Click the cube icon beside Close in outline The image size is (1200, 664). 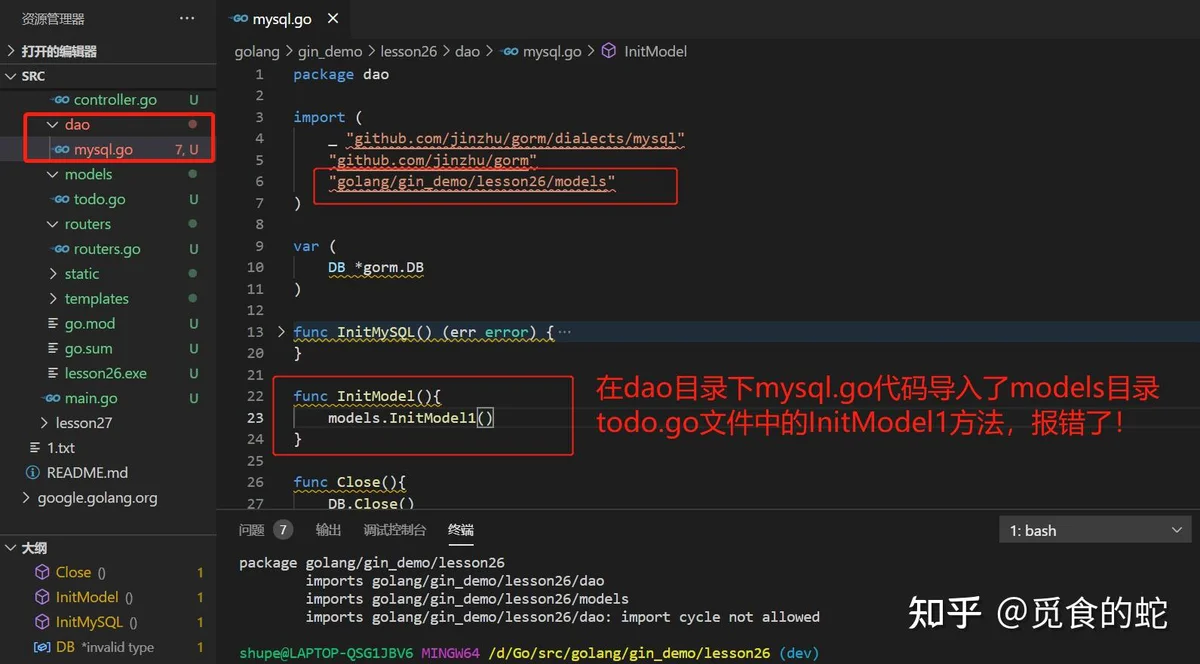coord(42,572)
